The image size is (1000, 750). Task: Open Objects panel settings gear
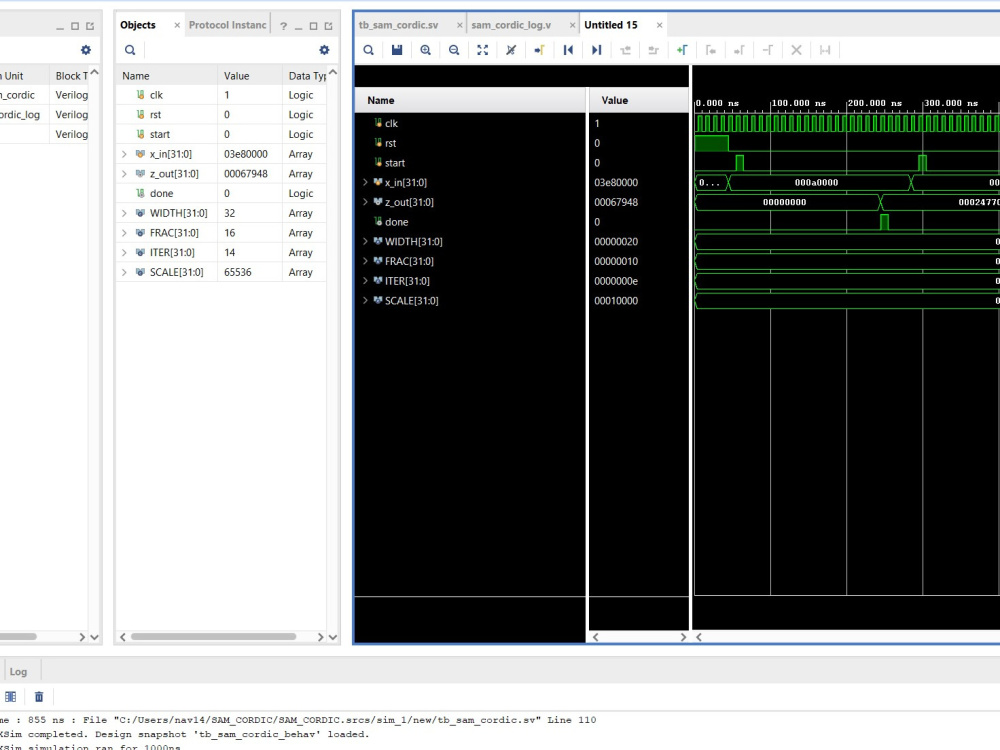pyautogui.click(x=324, y=50)
